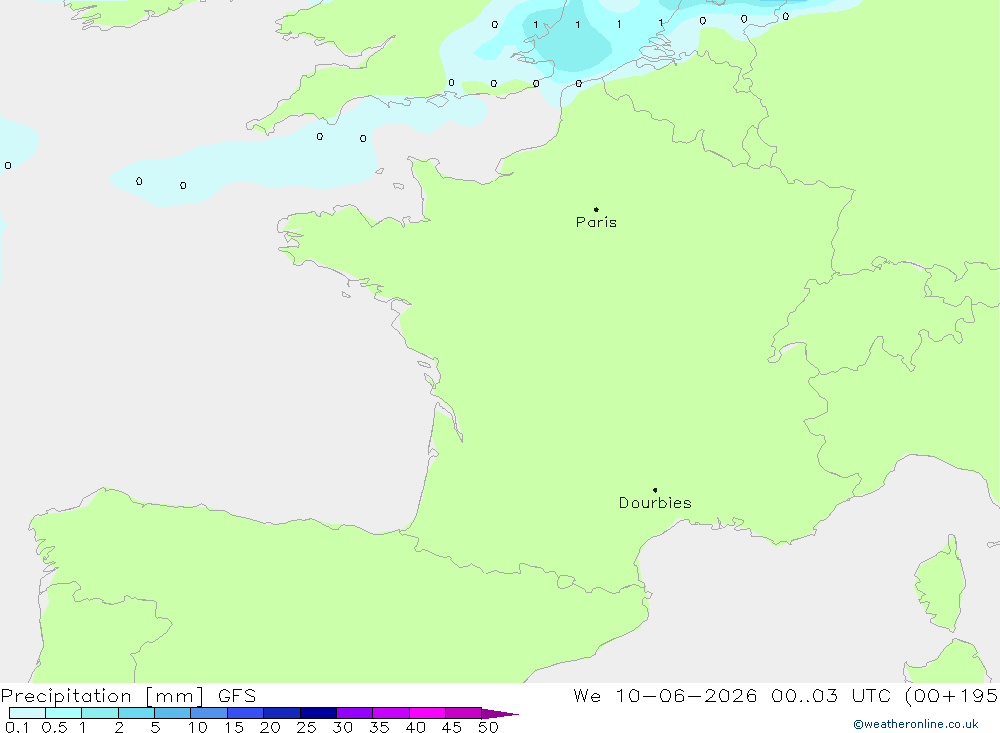The height and width of the screenshot is (733, 1000).
Task: Click the forecast date 'We 10-06-2026' text
Action: [x=665, y=695]
